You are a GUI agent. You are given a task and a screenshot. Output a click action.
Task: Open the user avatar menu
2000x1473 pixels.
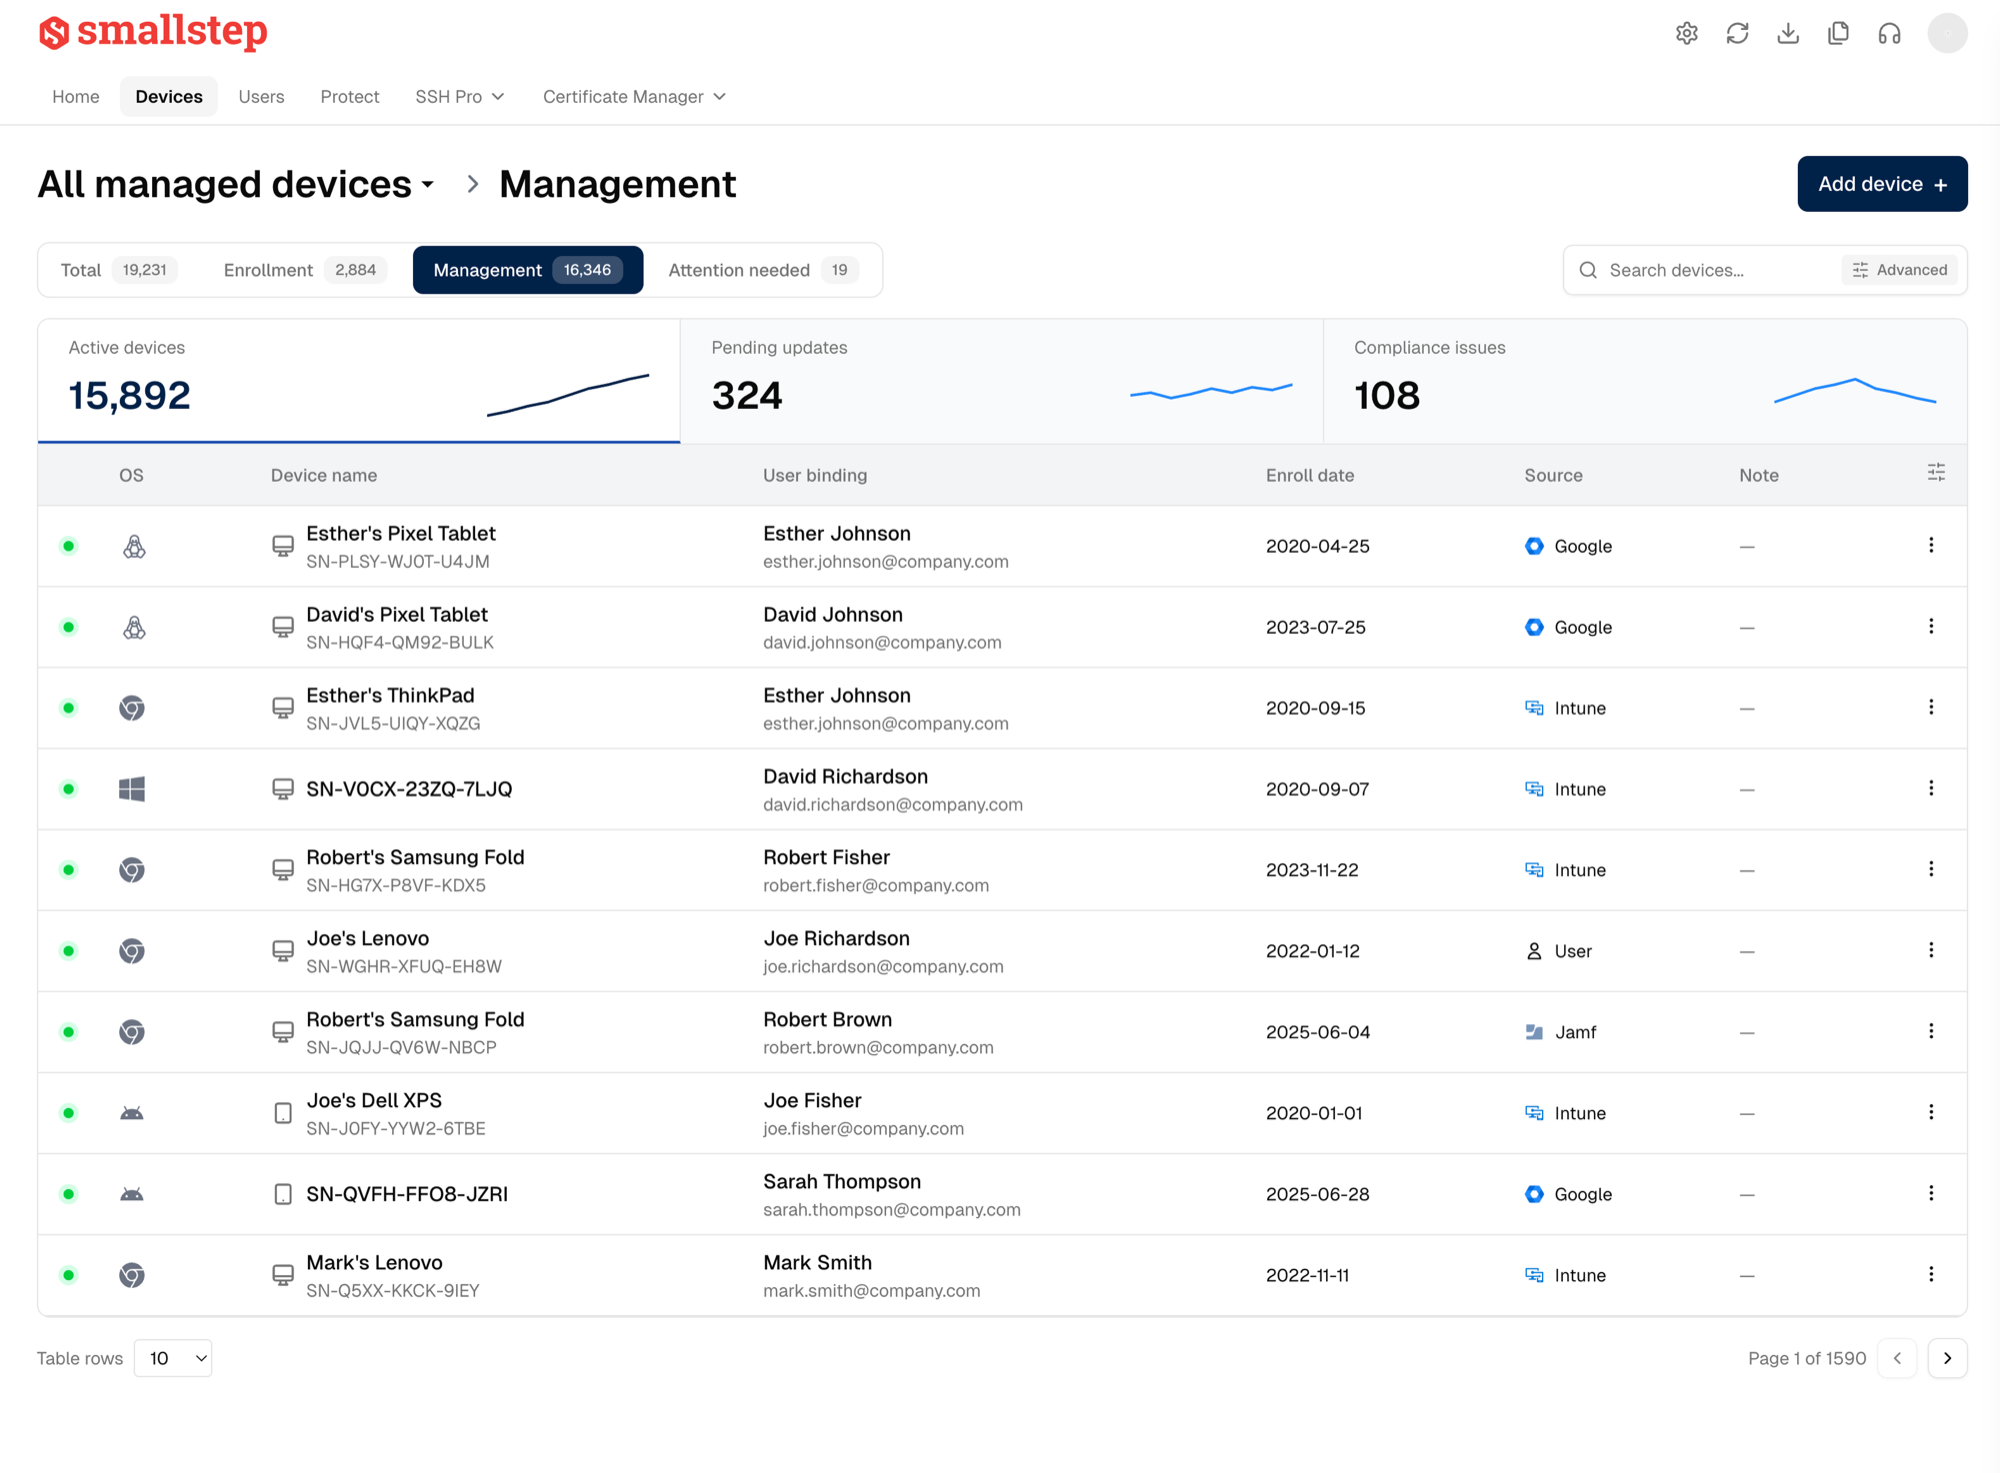pos(1947,33)
